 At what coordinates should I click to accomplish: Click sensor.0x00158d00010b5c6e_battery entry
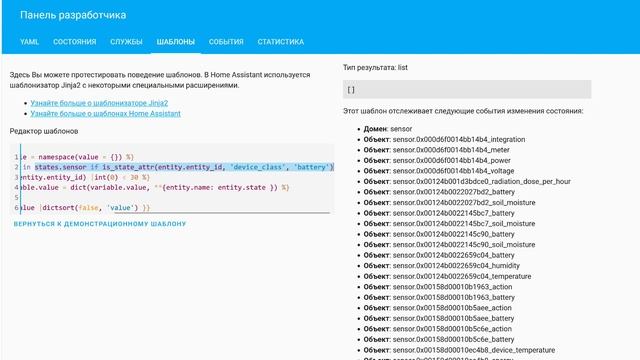pyautogui.click(x=439, y=340)
